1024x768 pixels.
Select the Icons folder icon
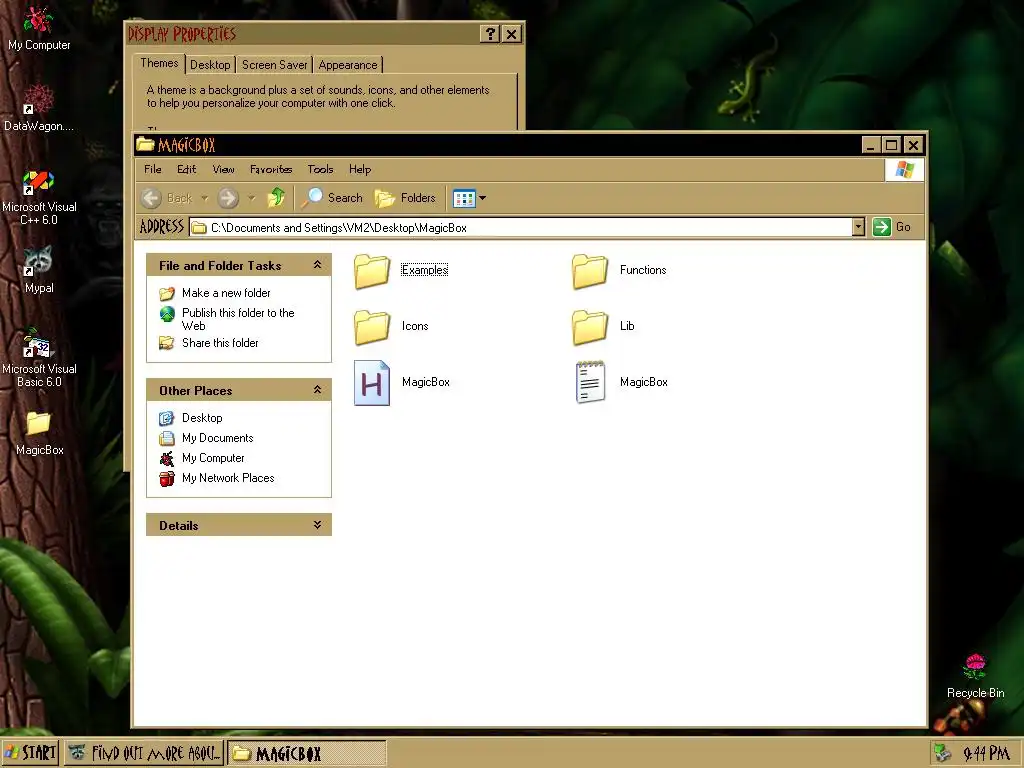(x=372, y=327)
